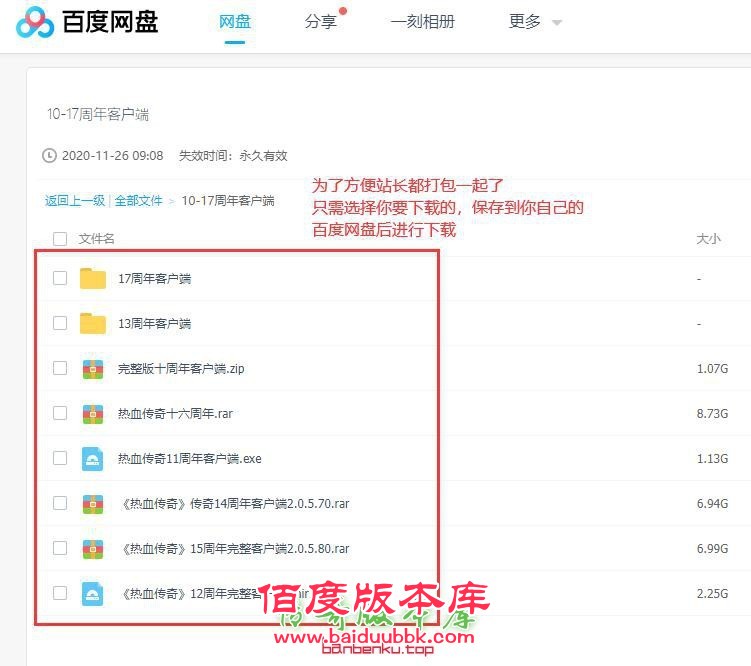Click the 15周年完整客户端2.0.5.80.rar archive icon

93,548
